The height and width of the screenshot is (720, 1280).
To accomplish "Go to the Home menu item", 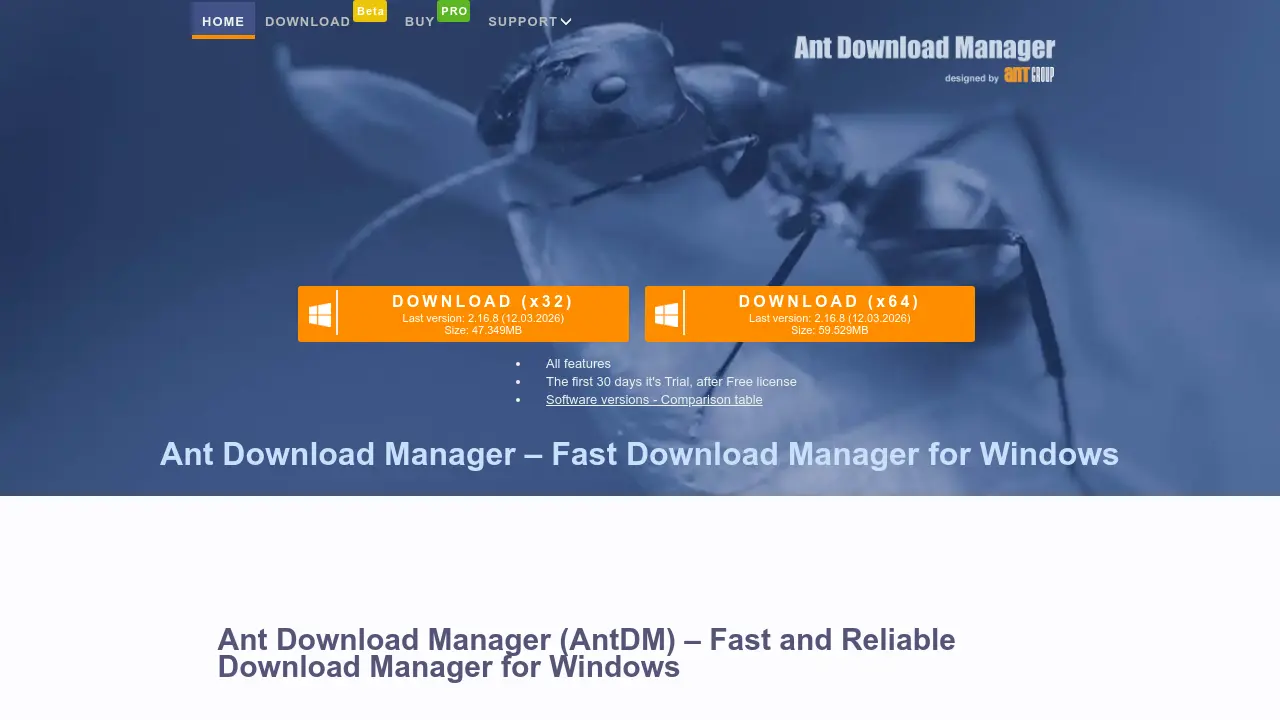I will point(223,21).
